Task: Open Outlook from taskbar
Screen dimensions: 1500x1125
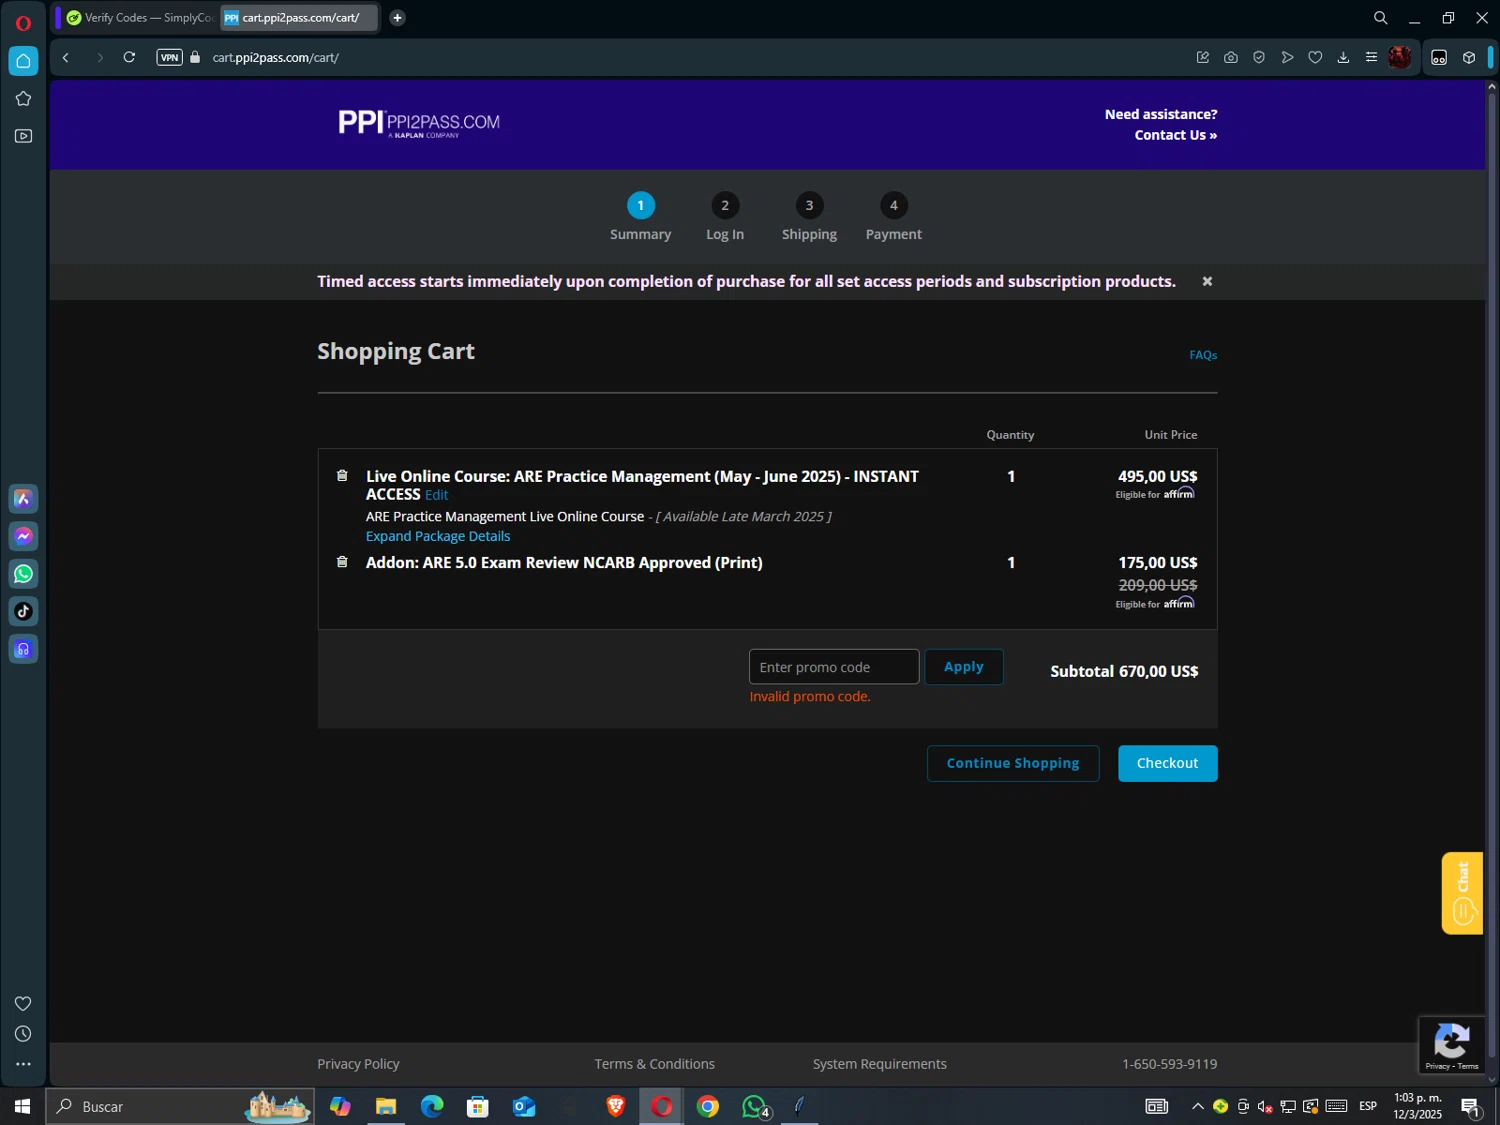Action: (x=524, y=1107)
